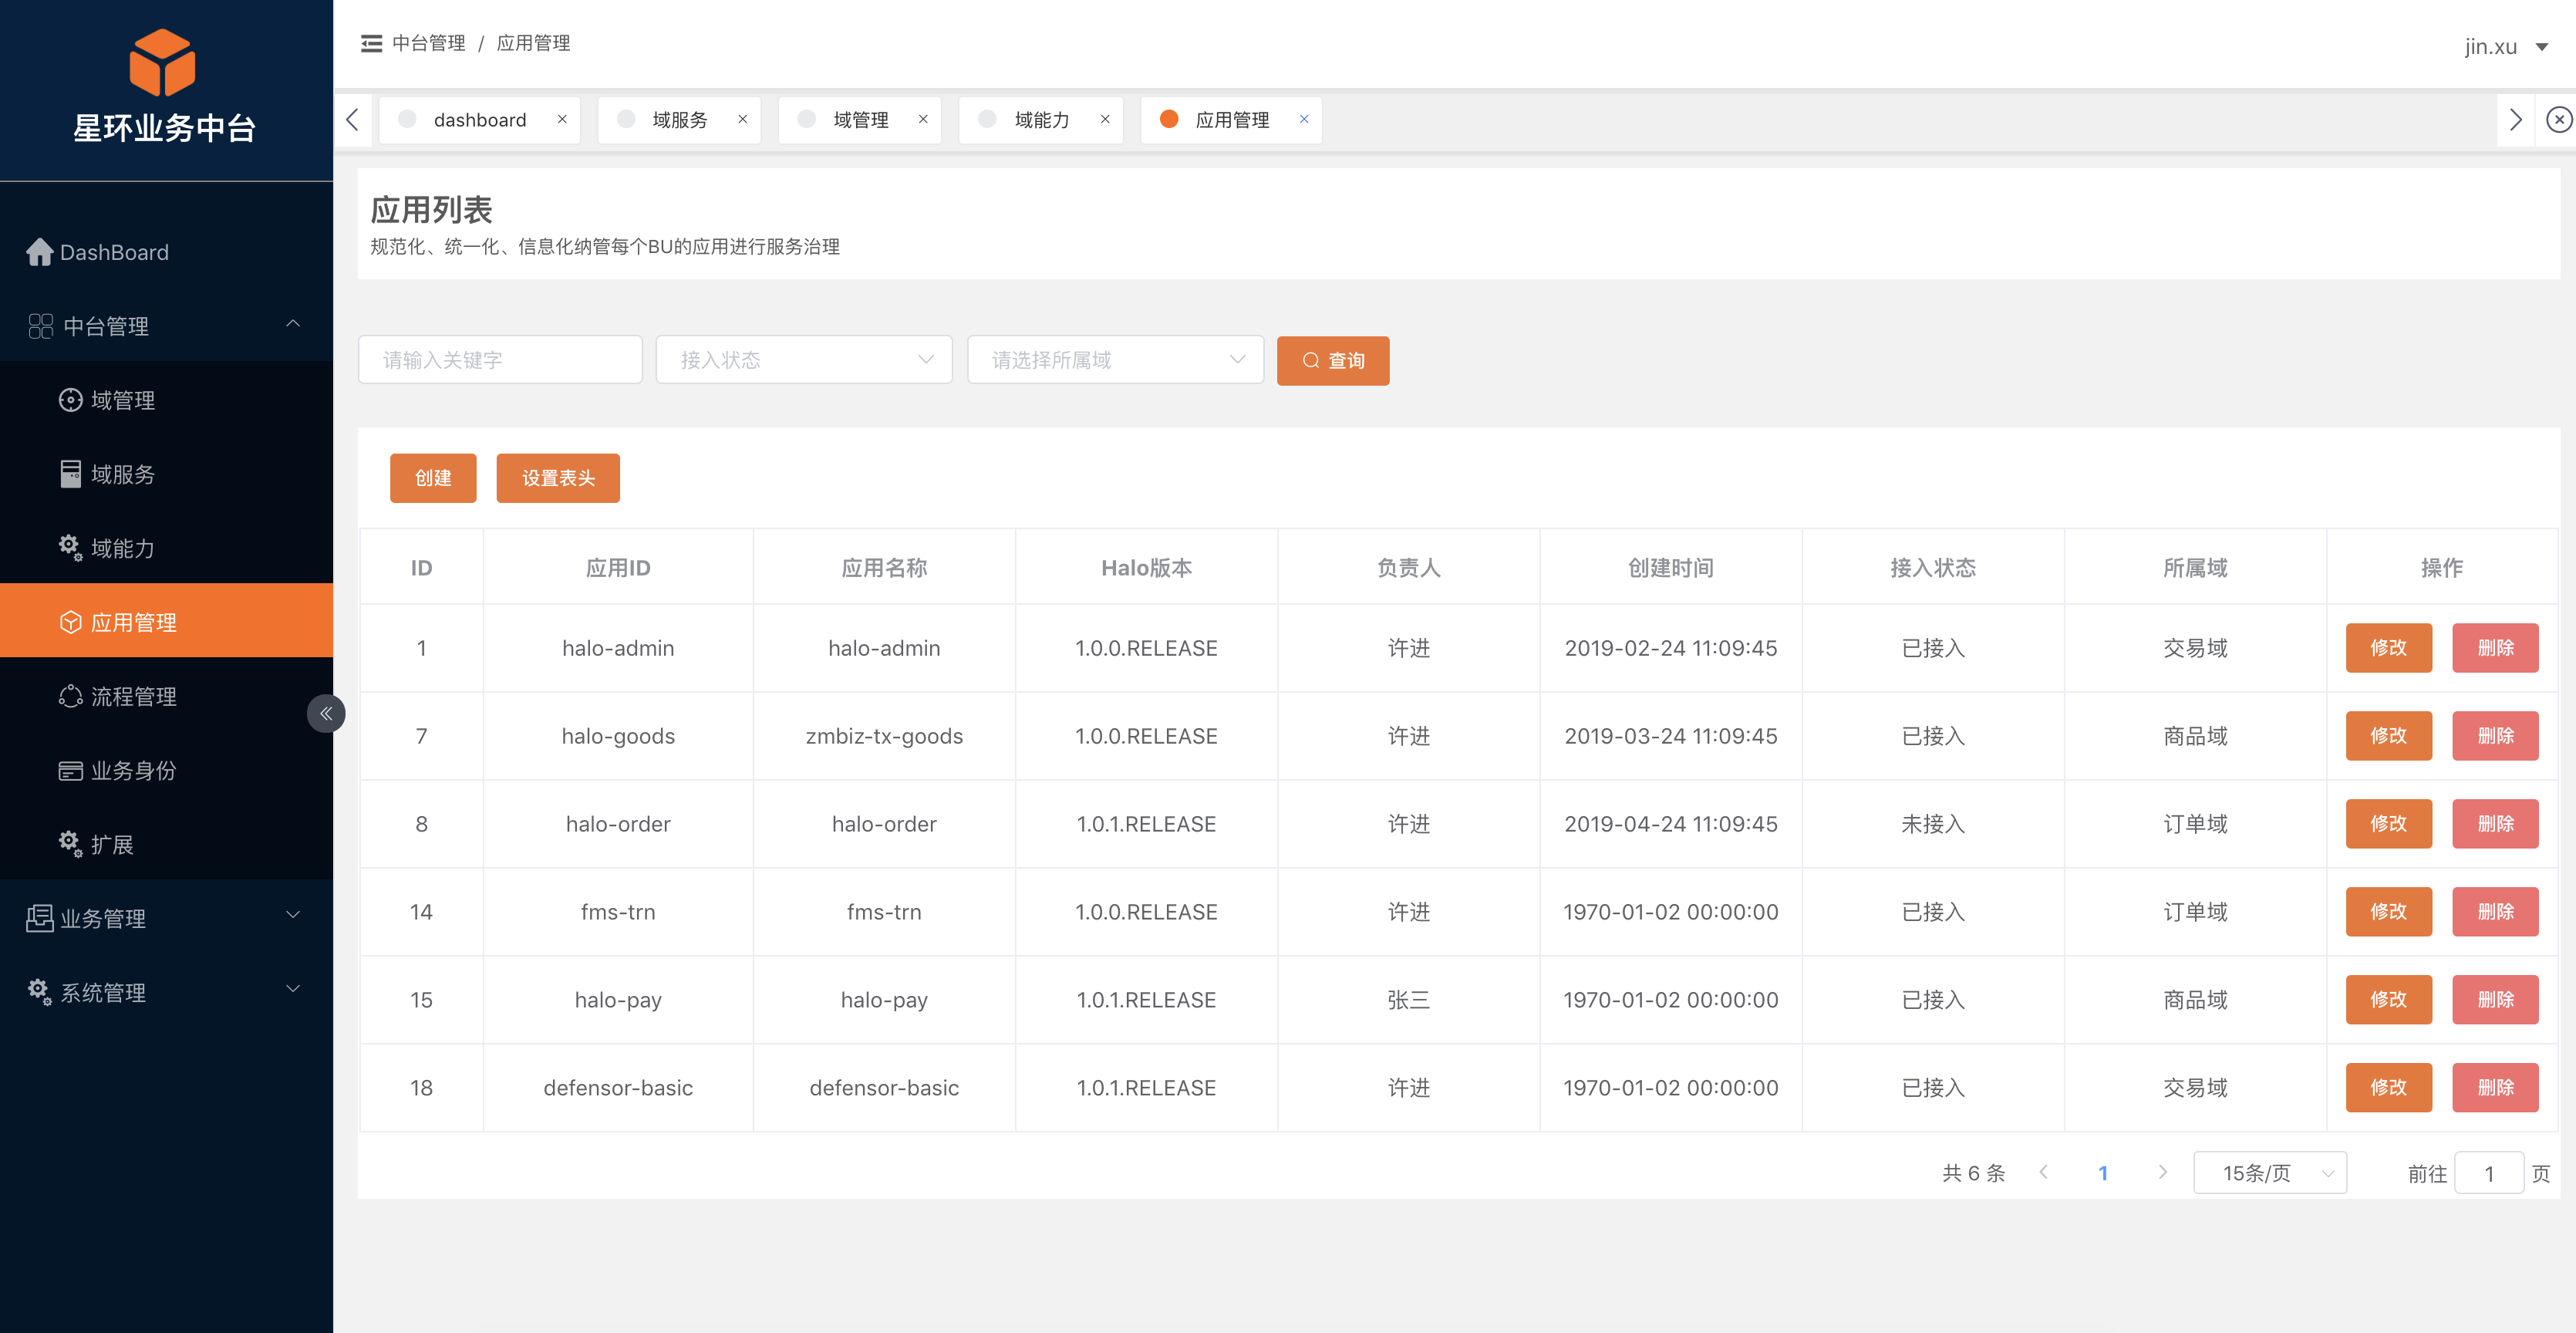Go to previous page arrow in pagination
This screenshot has height=1333, width=2576.
tap(2044, 1173)
